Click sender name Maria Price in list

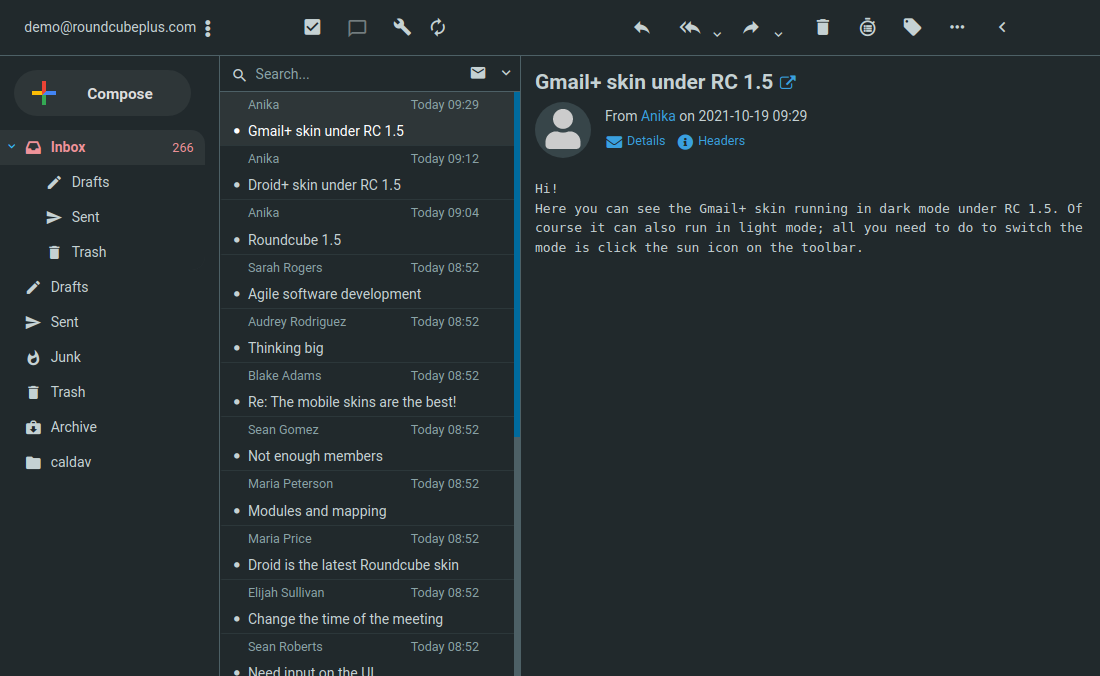tap(279, 539)
